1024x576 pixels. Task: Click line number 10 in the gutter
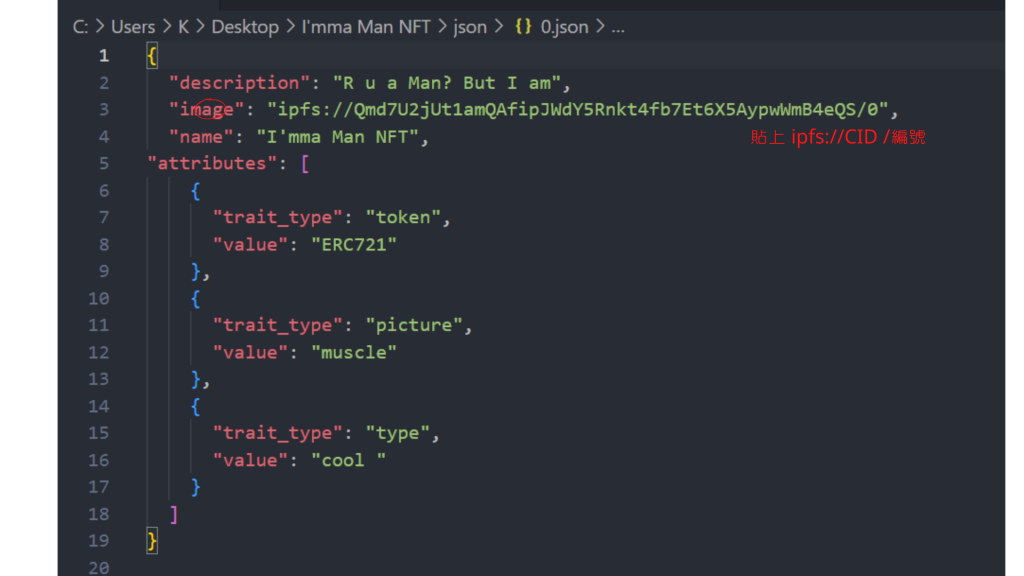click(99, 298)
